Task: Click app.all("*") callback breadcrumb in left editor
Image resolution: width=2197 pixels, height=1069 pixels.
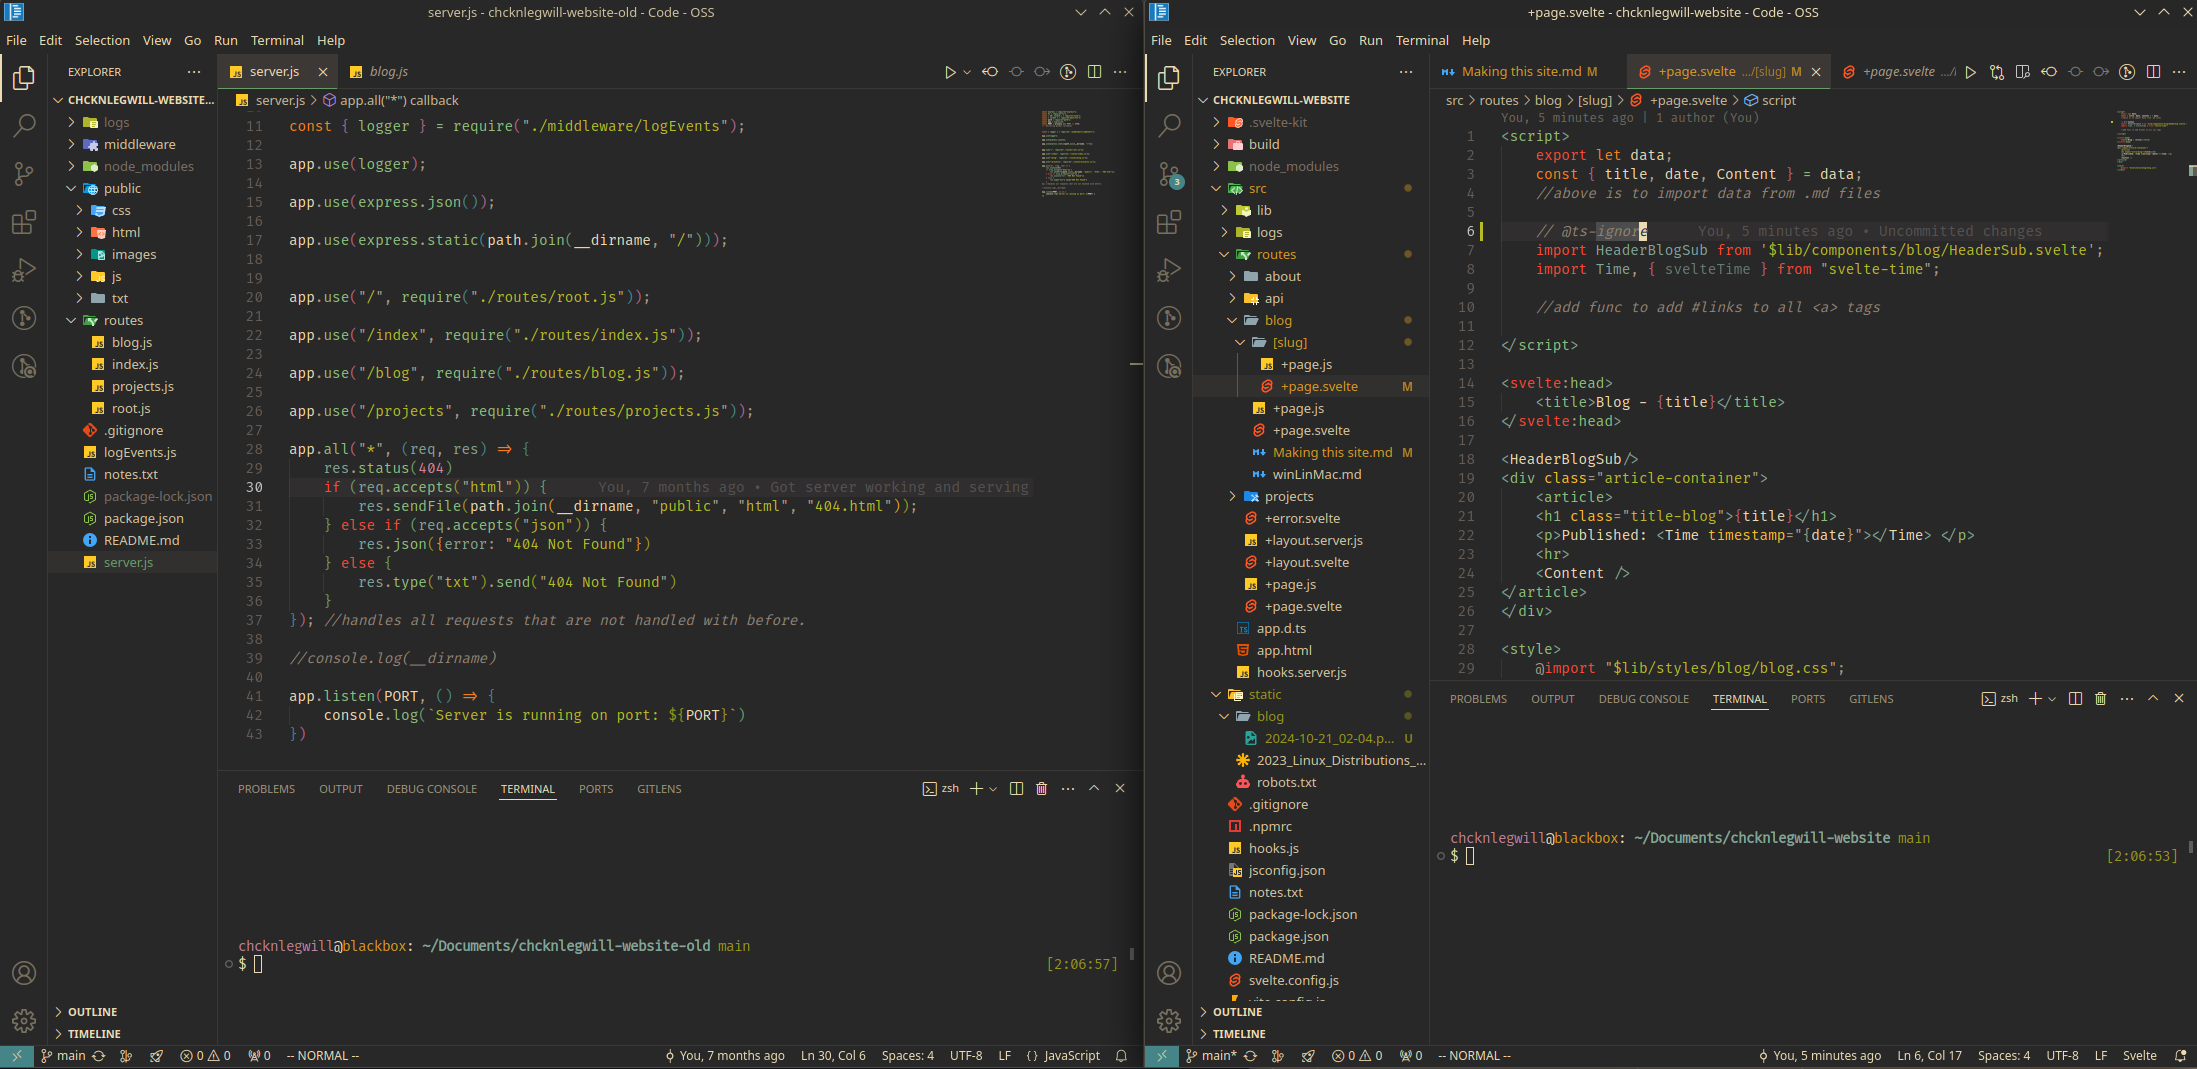Action: pyautogui.click(x=390, y=101)
